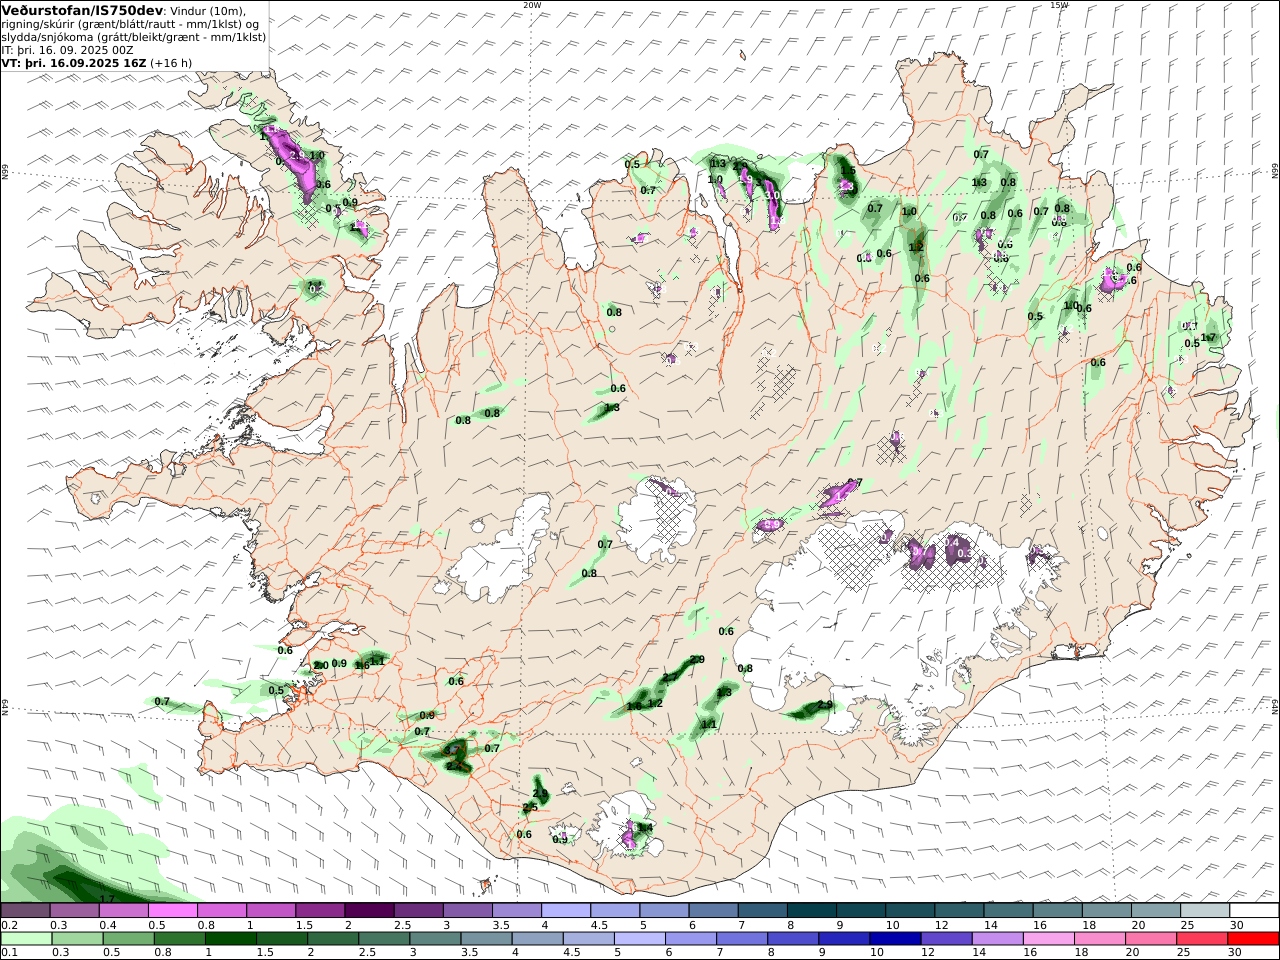Select the royal blue 9–10 rain legend swatch
1280x960 pixels.
tap(845, 939)
